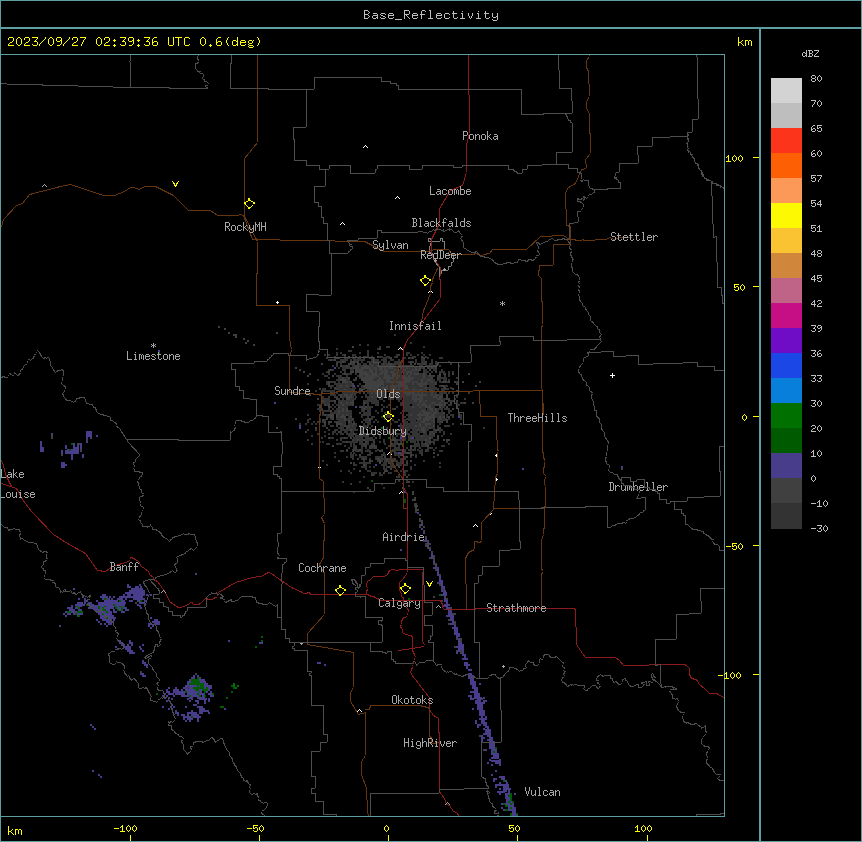Click the Blackfalds city label
The height and width of the screenshot is (842, 862).
(441, 223)
